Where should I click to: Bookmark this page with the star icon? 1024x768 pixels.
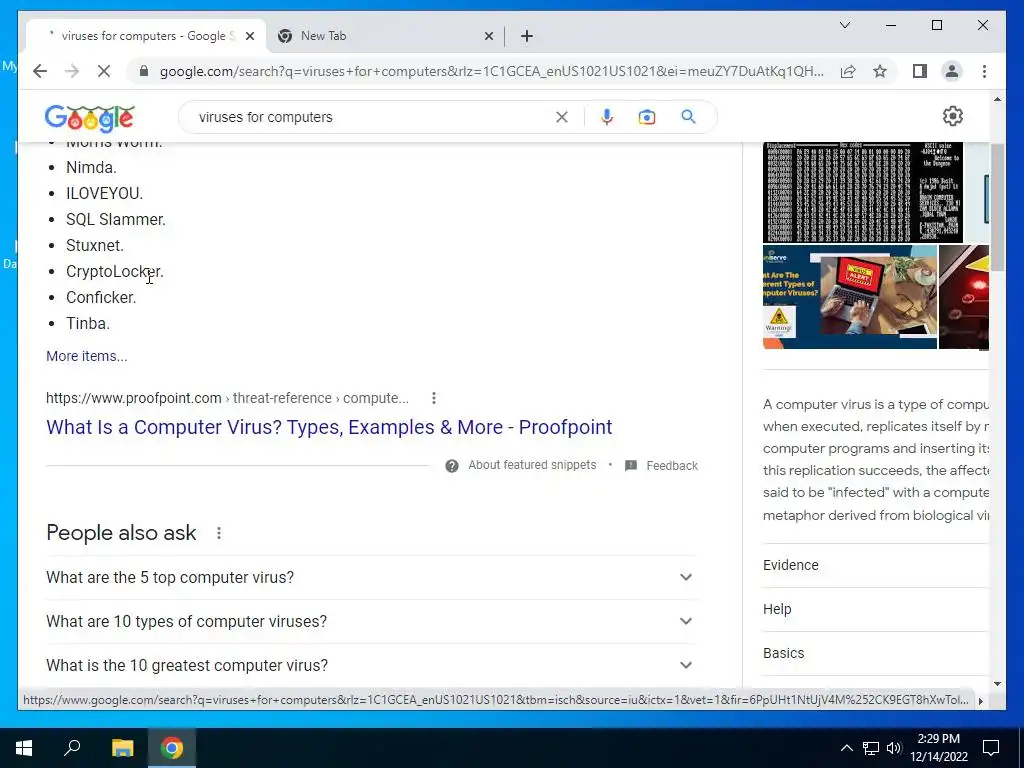880,71
